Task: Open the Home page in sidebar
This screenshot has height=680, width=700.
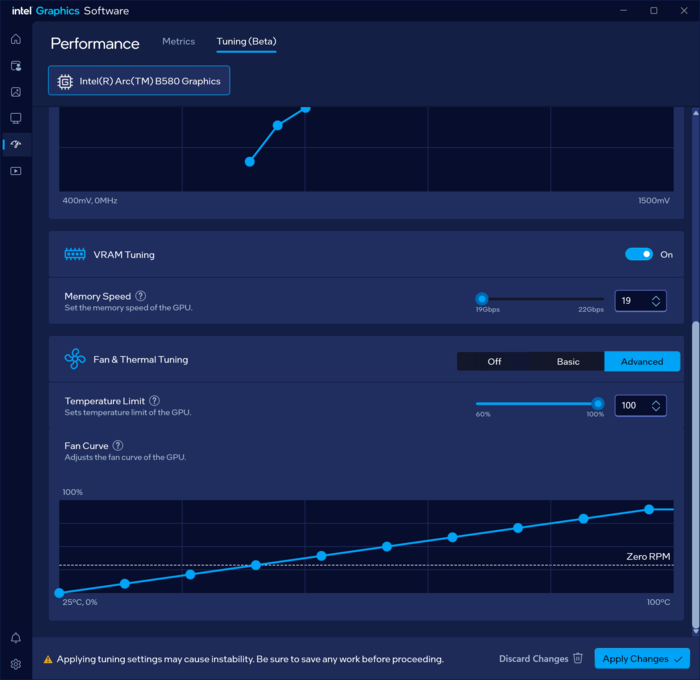Action: coord(16,39)
